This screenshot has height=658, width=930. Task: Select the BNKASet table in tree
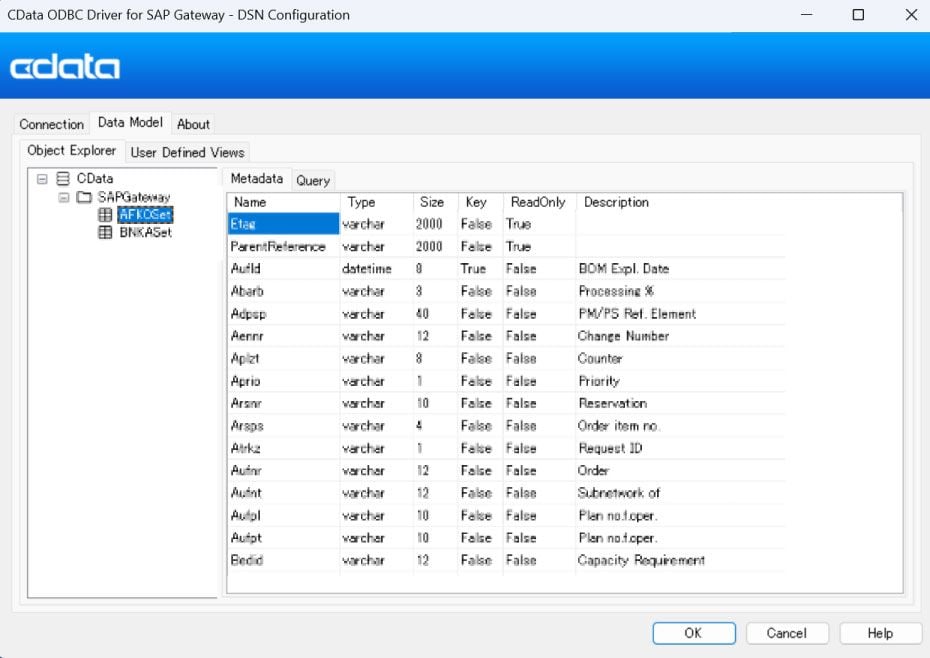click(145, 233)
